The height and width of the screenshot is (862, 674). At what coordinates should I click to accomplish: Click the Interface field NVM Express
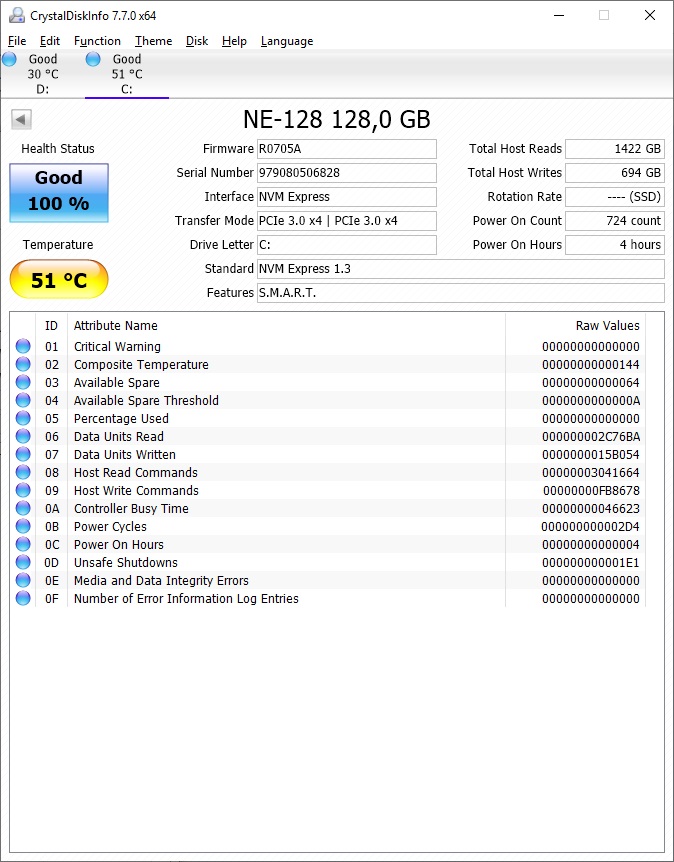[x=347, y=197]
